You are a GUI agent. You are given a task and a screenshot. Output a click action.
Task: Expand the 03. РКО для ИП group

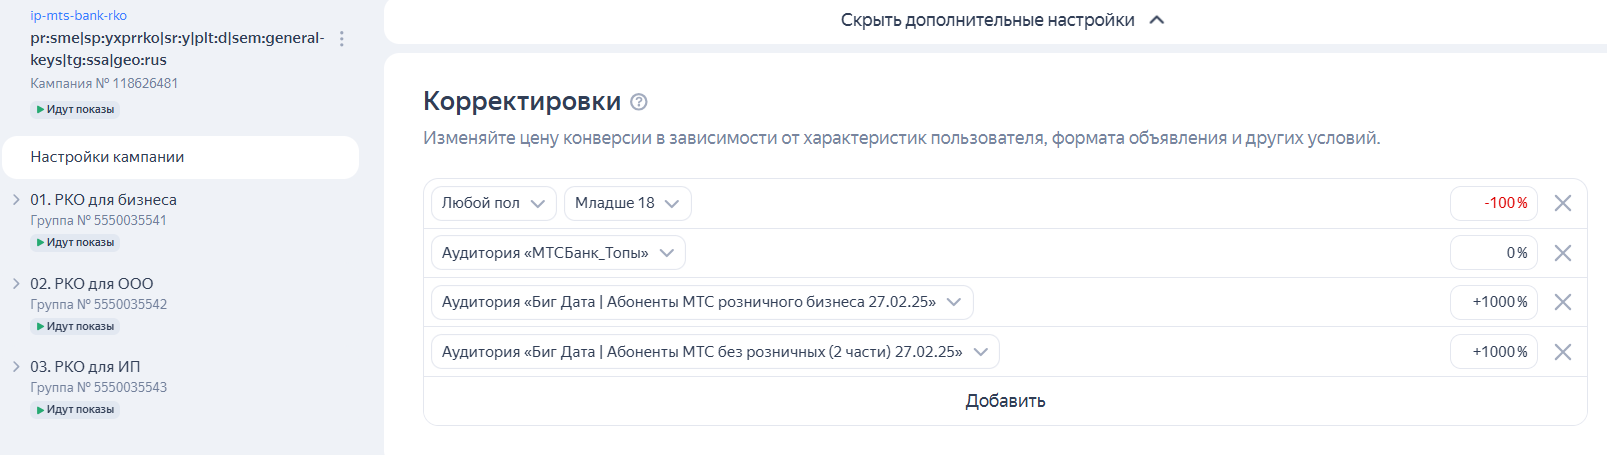coord(16,367)
